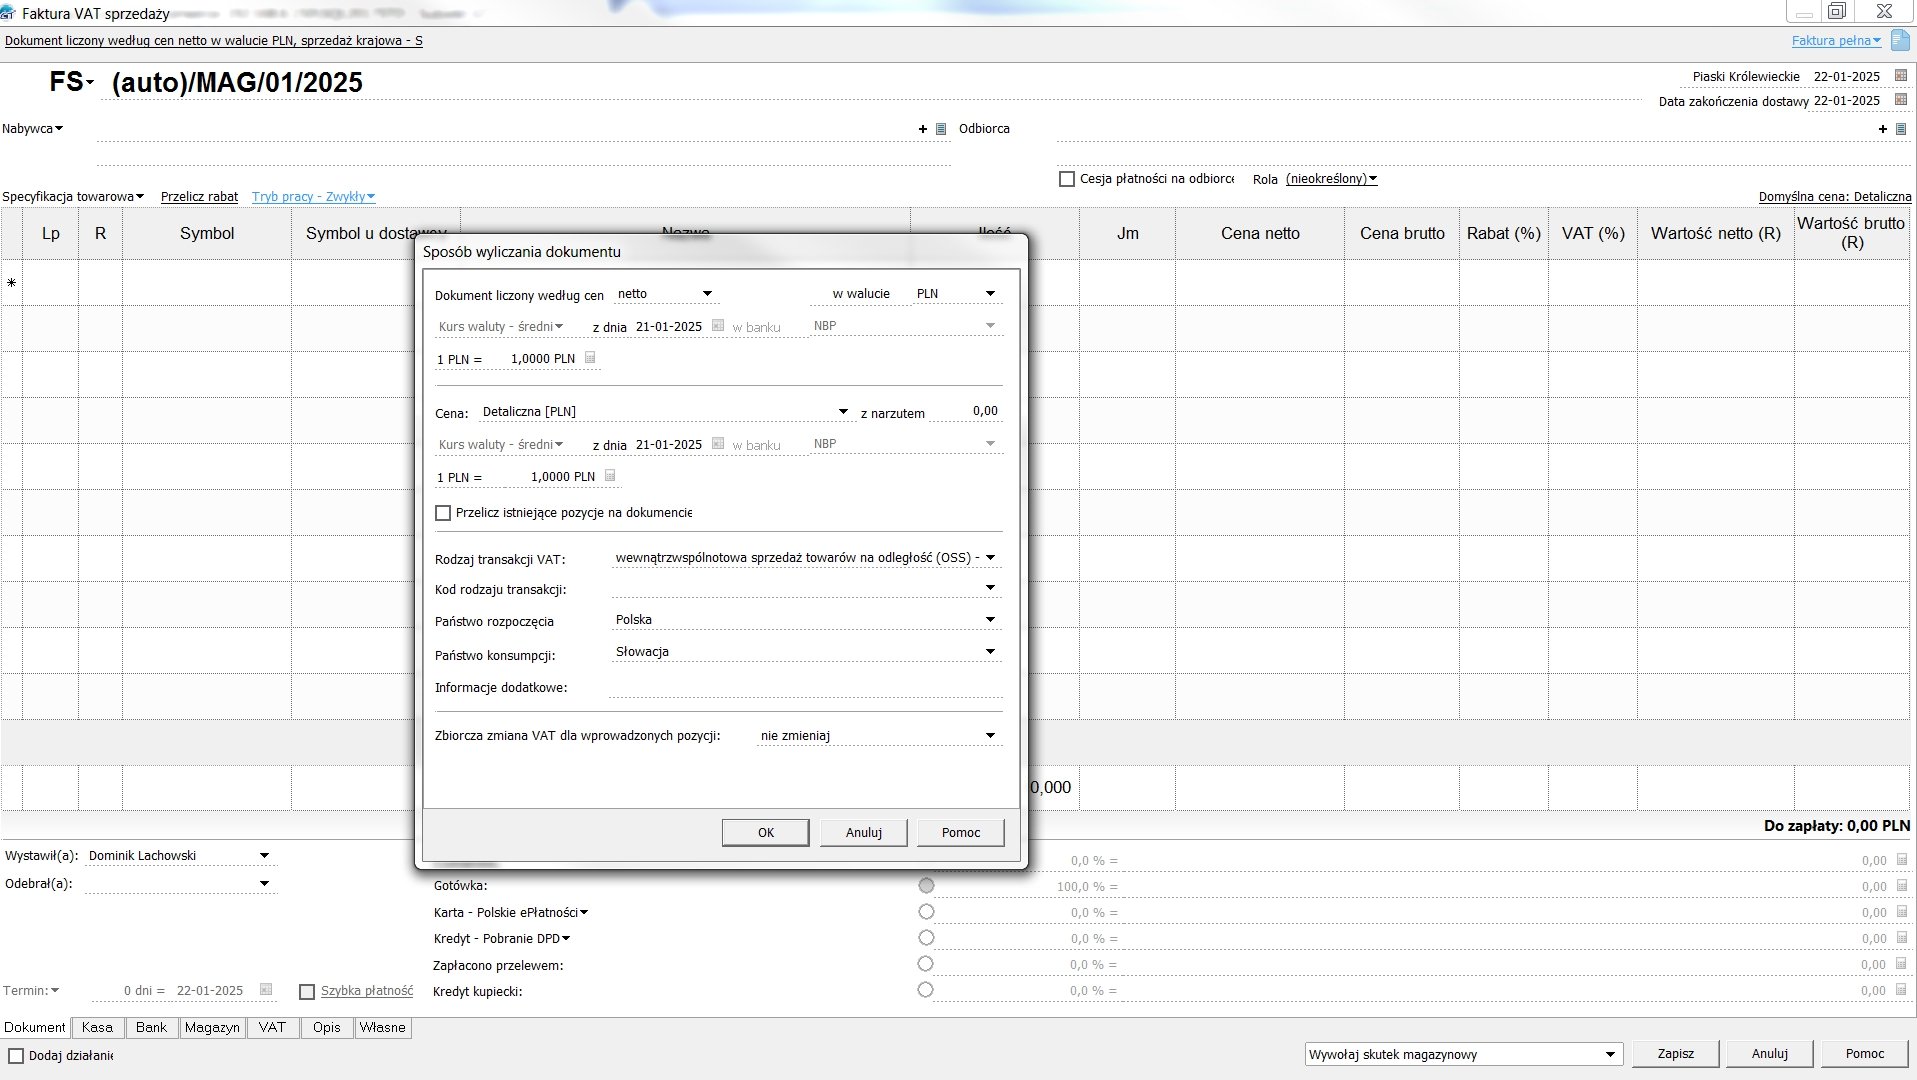1917x1080 pixels.
Task: Enable Przelicz istniejące pozycje na dokumencie
Action: 443,513
